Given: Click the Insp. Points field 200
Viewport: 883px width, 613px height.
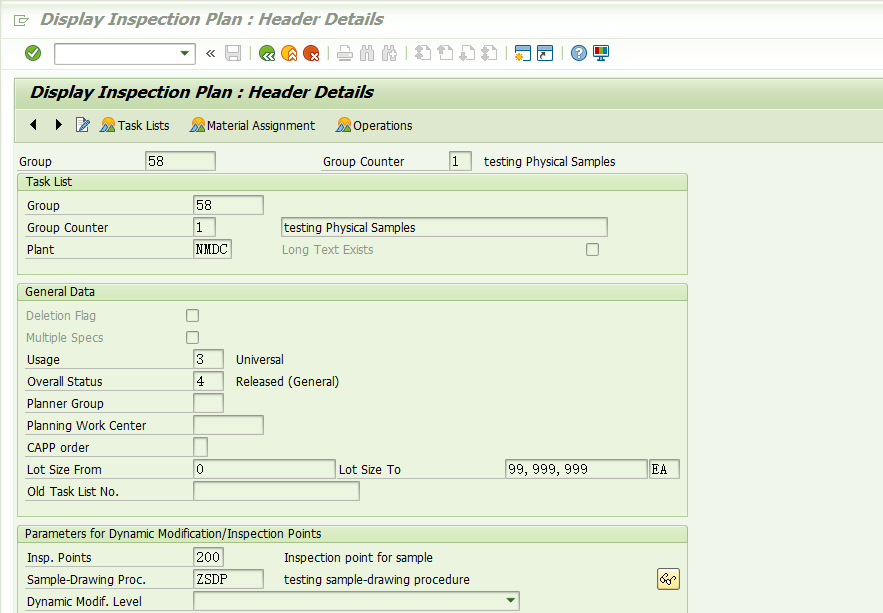Looking at the screenshot, I should click(x=208, y=557).
